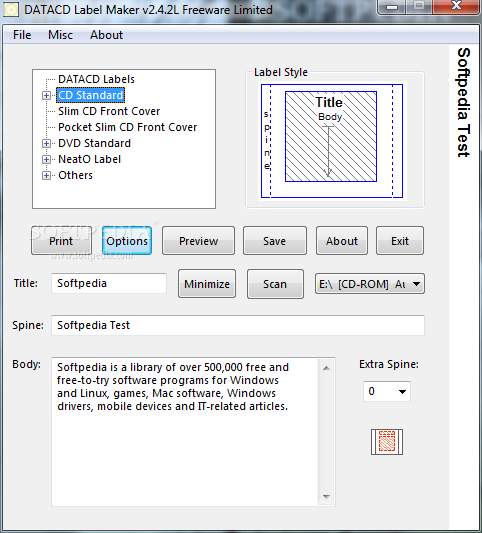Click the vertical Softpedia Test spine preview
The width and height of the screenshot is (482, 533).
pyautogui.click(x=464, y=102)
